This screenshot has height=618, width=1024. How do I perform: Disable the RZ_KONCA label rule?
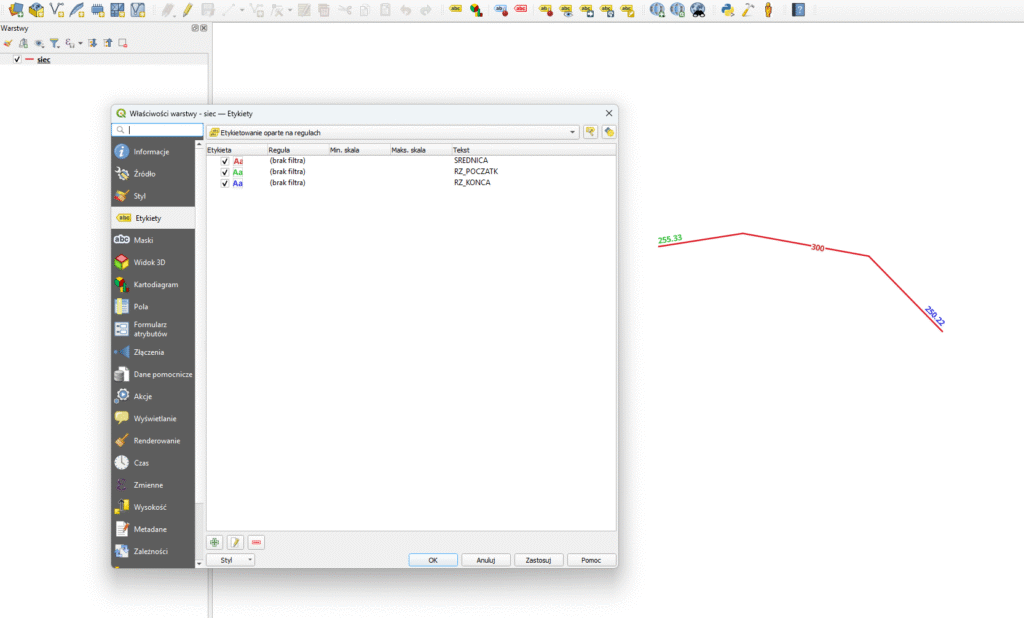(x=225, y=183)
